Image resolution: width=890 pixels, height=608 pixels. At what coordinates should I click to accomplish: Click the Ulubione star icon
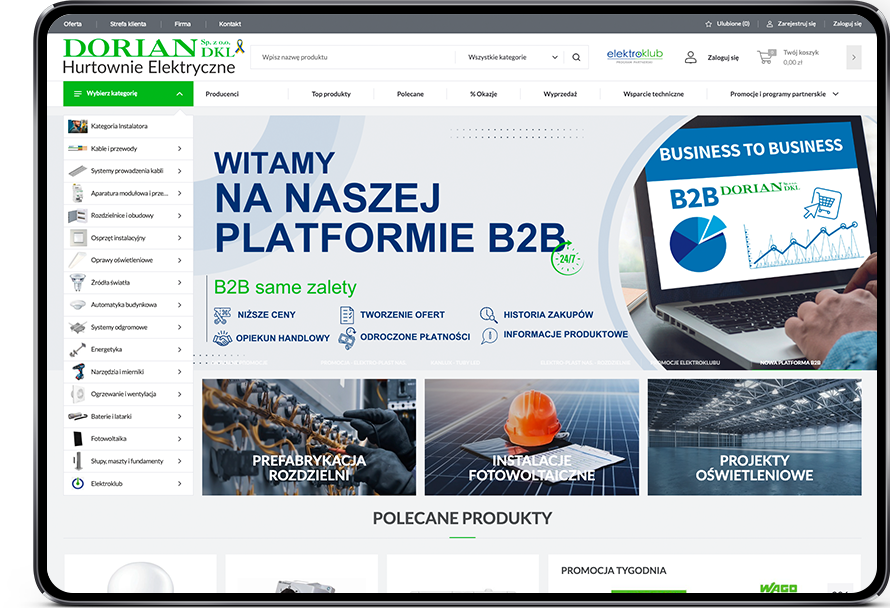709,23
